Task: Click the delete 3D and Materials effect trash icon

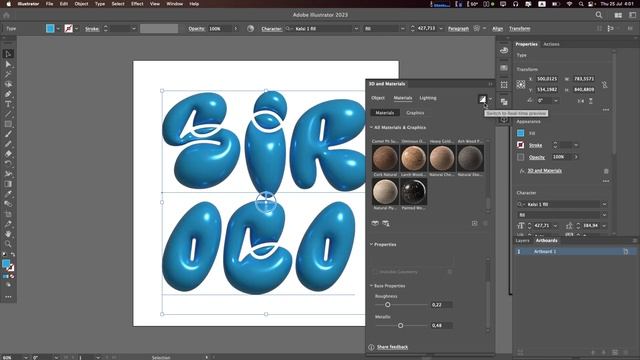Action: click(606, 171)
